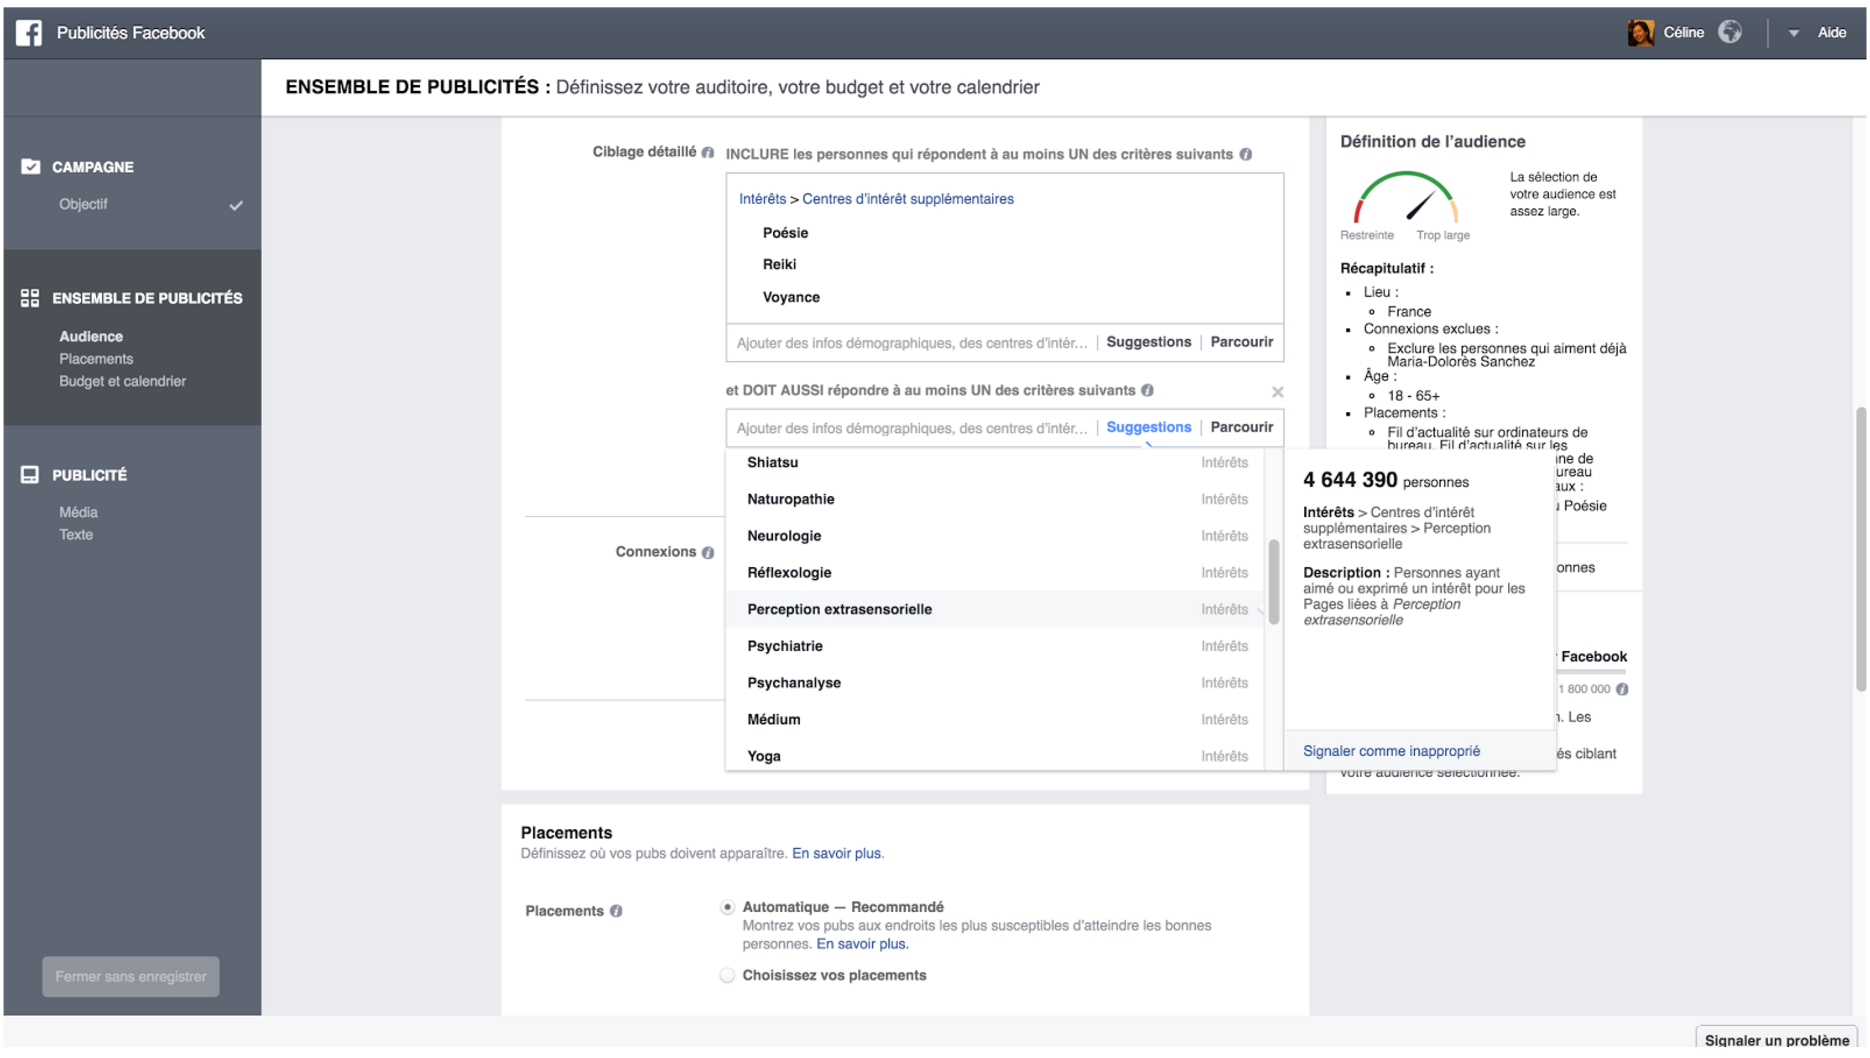
Task: Click Parcourir in the first targeting box
Action: (1242, 342)
